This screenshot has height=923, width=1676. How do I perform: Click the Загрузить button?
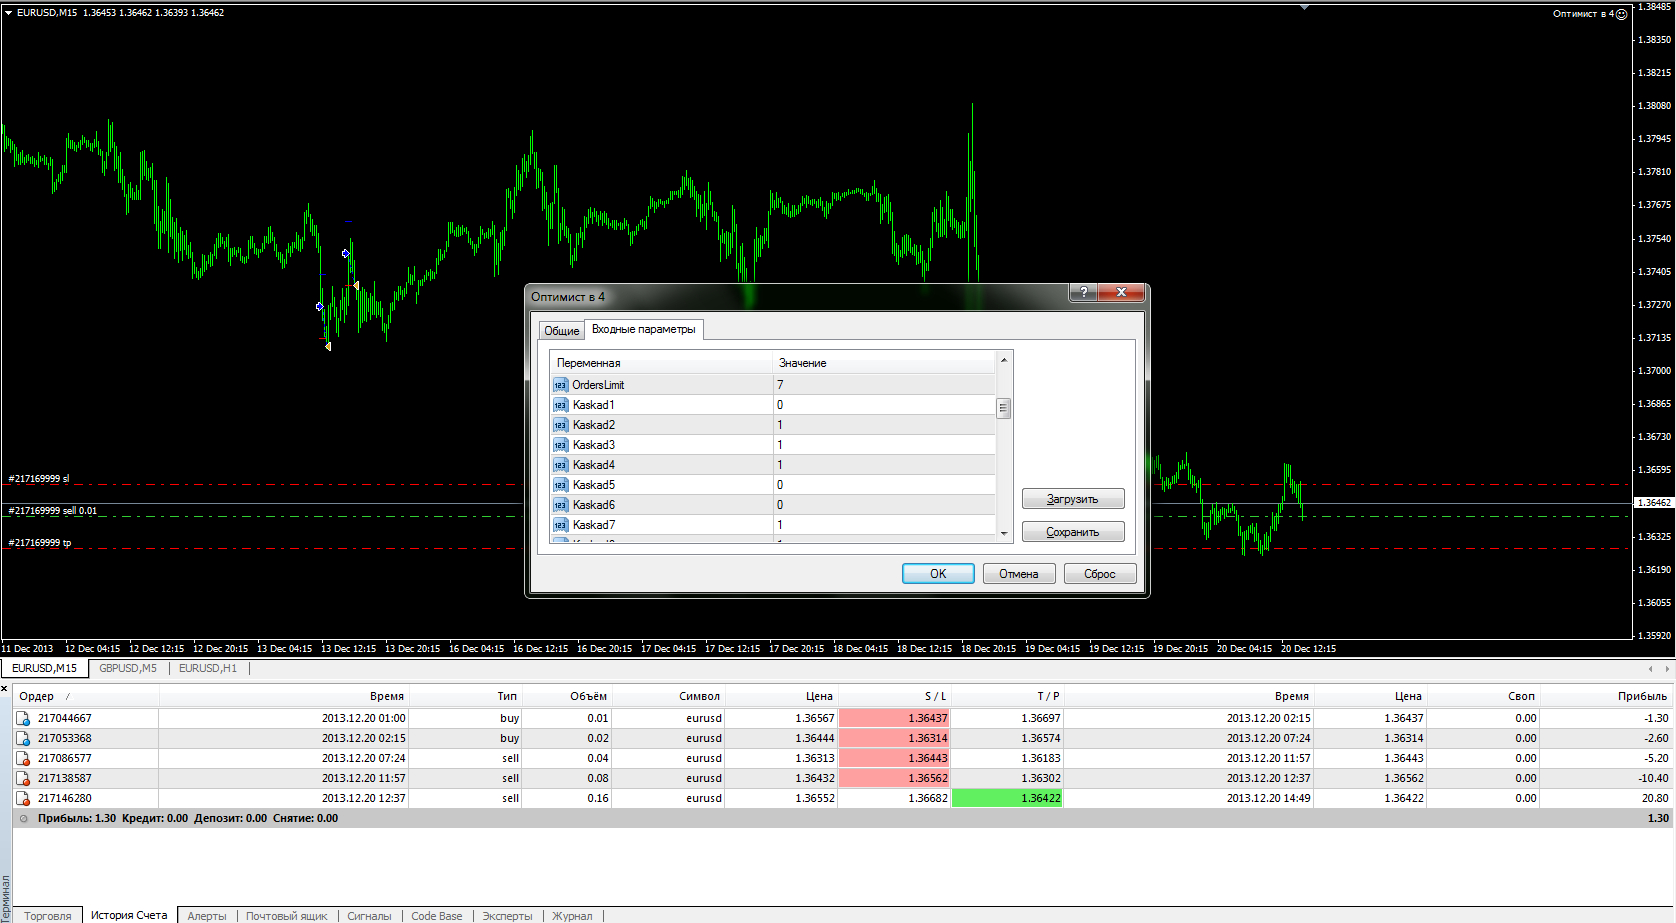[x=1073, y=499]
